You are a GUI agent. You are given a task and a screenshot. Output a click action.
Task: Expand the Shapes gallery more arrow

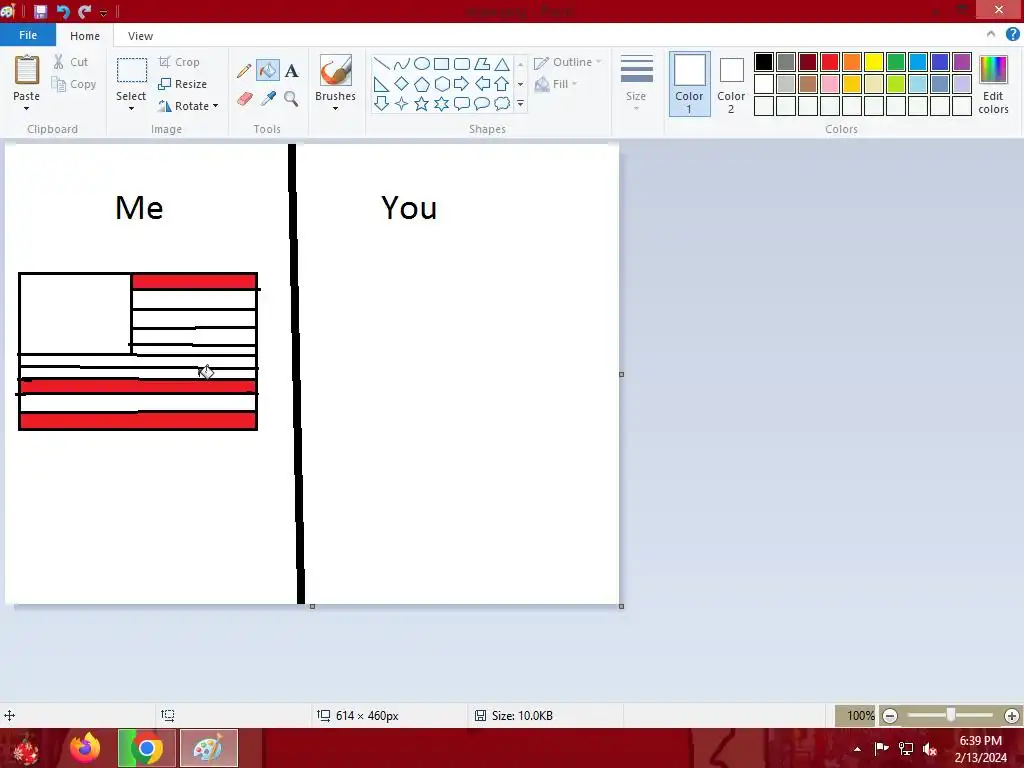520,103
